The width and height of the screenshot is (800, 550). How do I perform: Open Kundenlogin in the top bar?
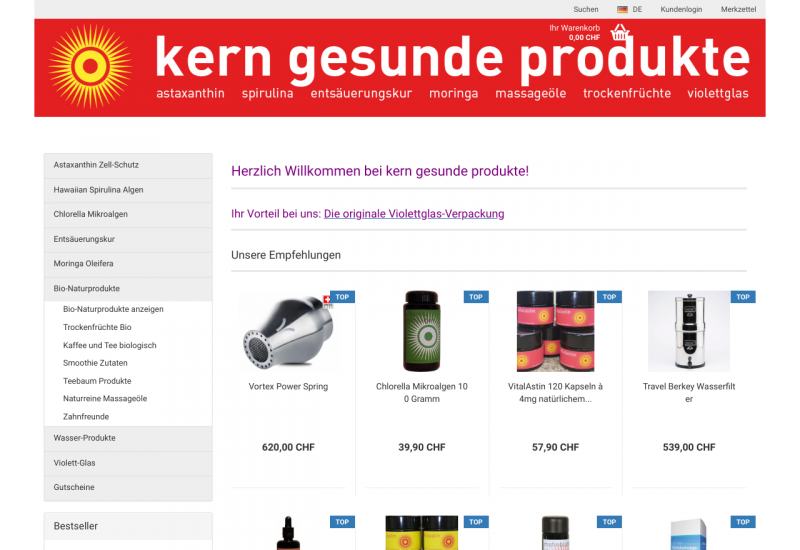point(681,9)
